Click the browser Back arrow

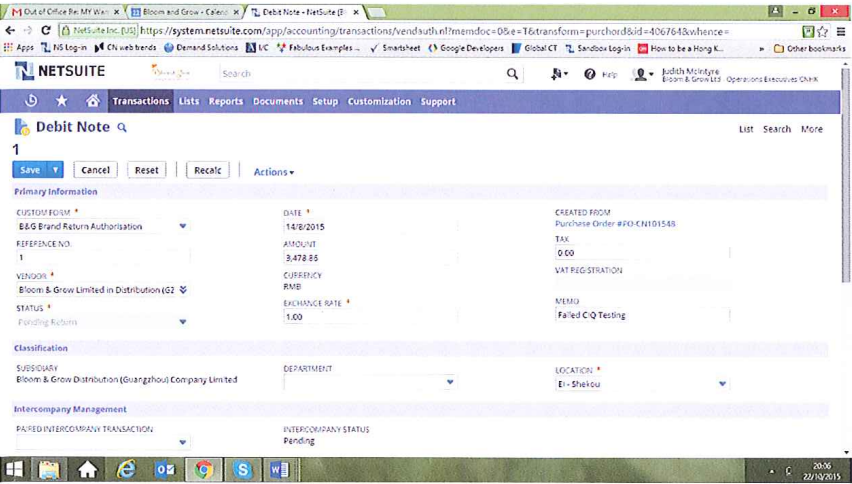pyautogui.click(x=10, y=31)
